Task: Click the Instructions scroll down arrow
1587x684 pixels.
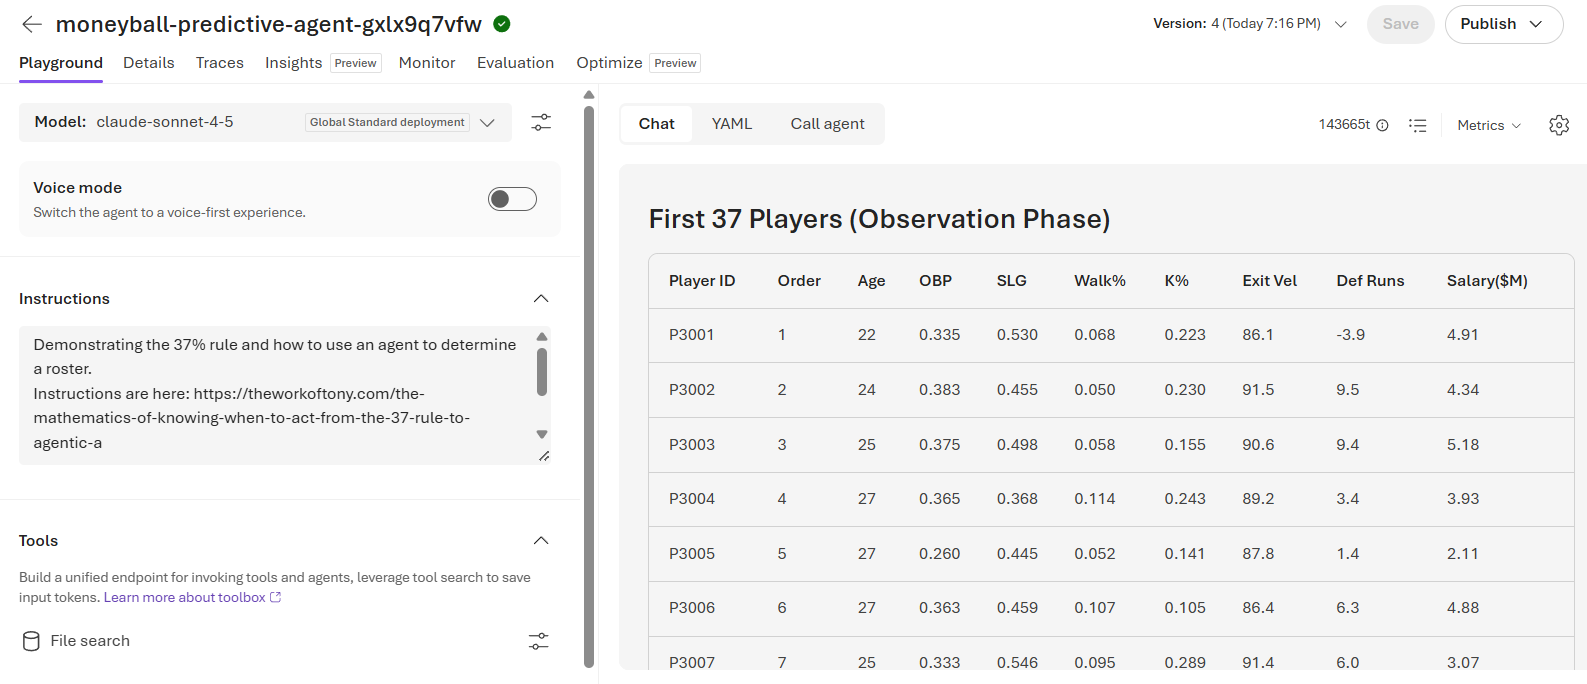Action: (x=542, y=434)
